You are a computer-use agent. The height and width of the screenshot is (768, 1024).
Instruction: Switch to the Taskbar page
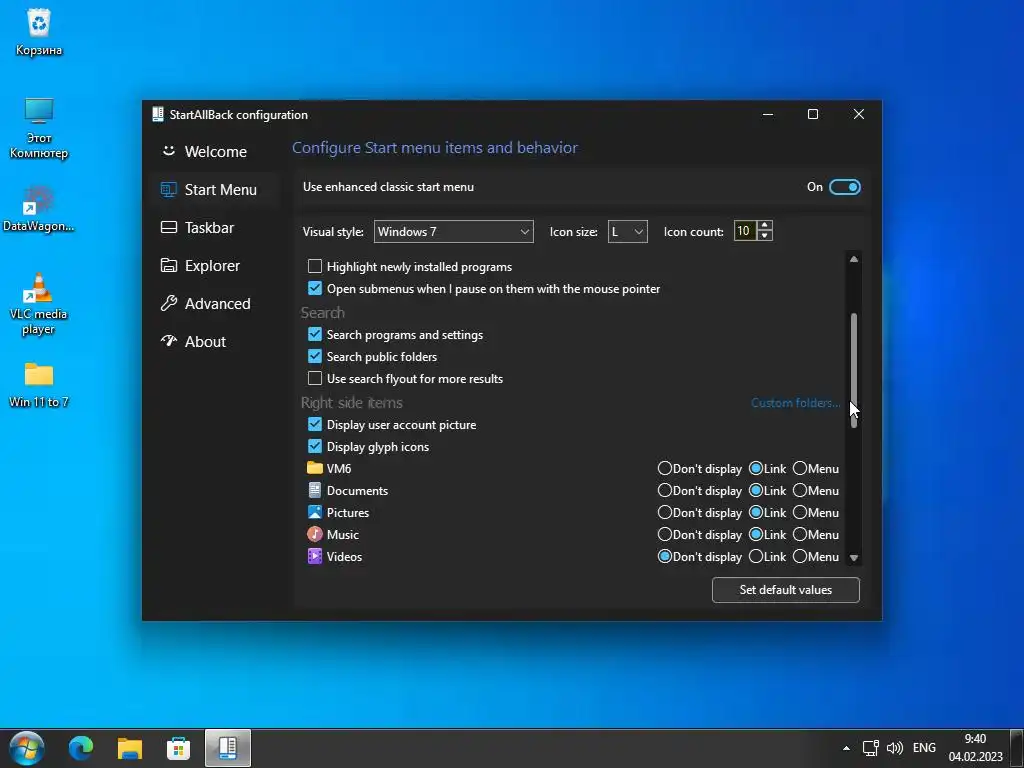(216, 227)
